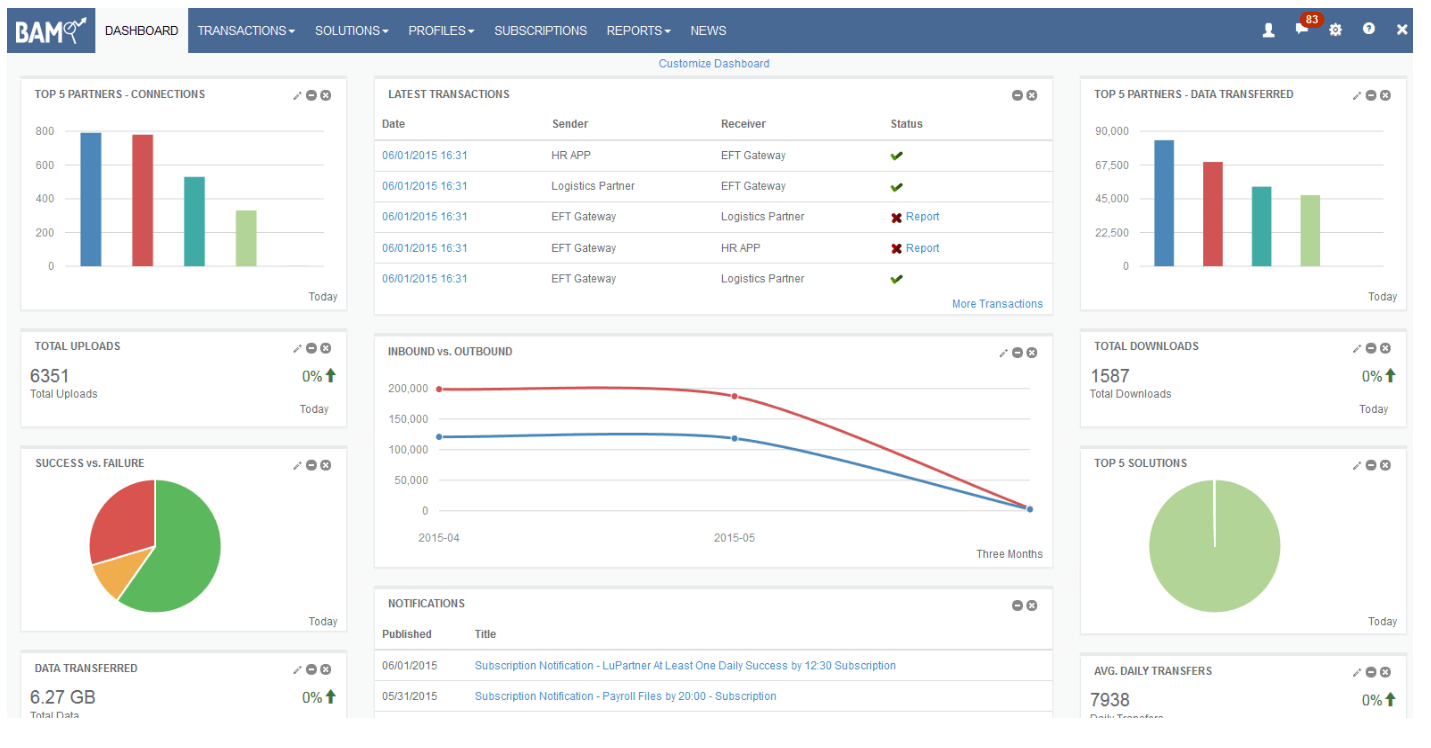1431x748 pixels.
Task: Edit Top 5 Partners - Connections widget
Action: pyautogui.click(x=297, y=95)
